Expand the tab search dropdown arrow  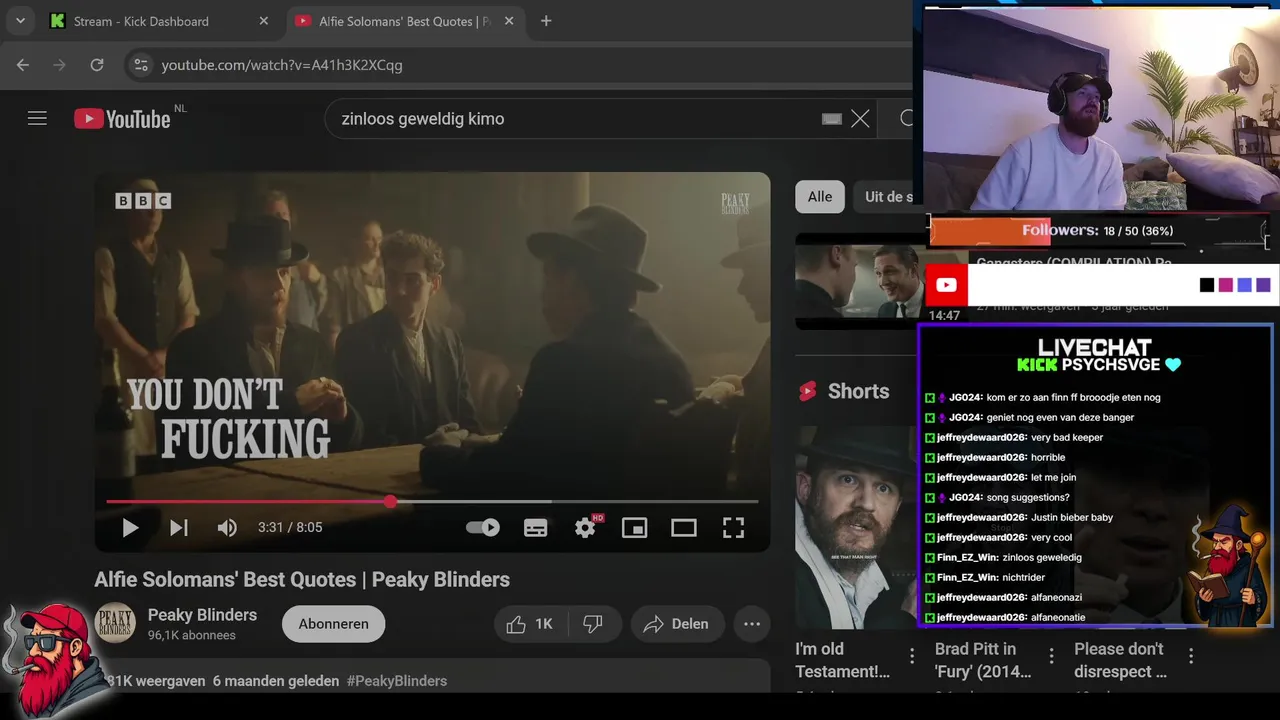[x=20, y=21]
